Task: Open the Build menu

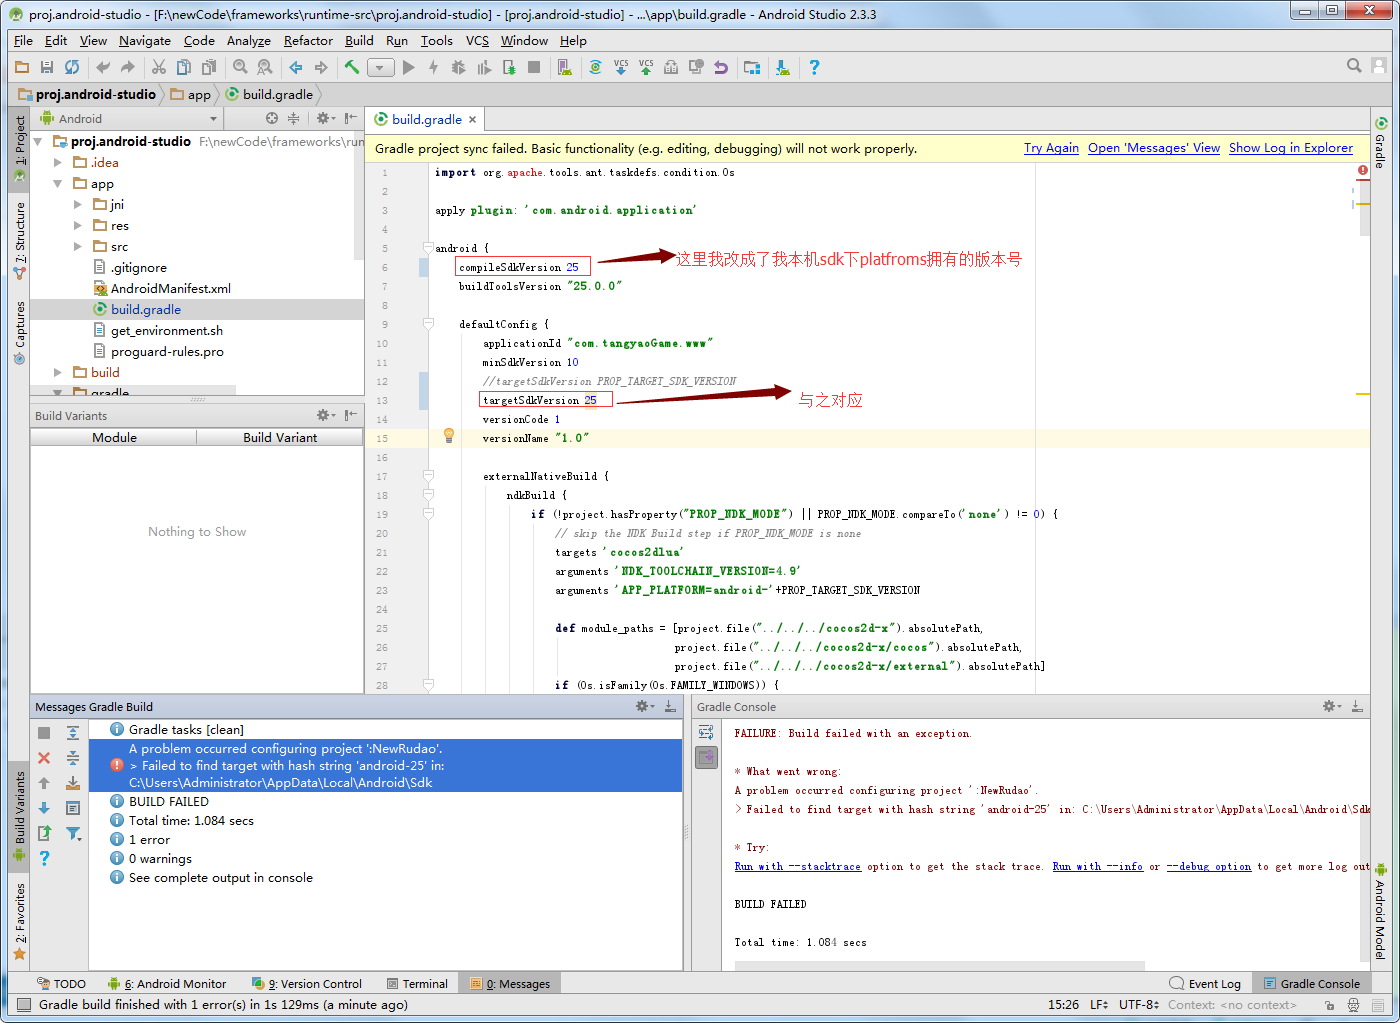Action: [x=359, y=41]
